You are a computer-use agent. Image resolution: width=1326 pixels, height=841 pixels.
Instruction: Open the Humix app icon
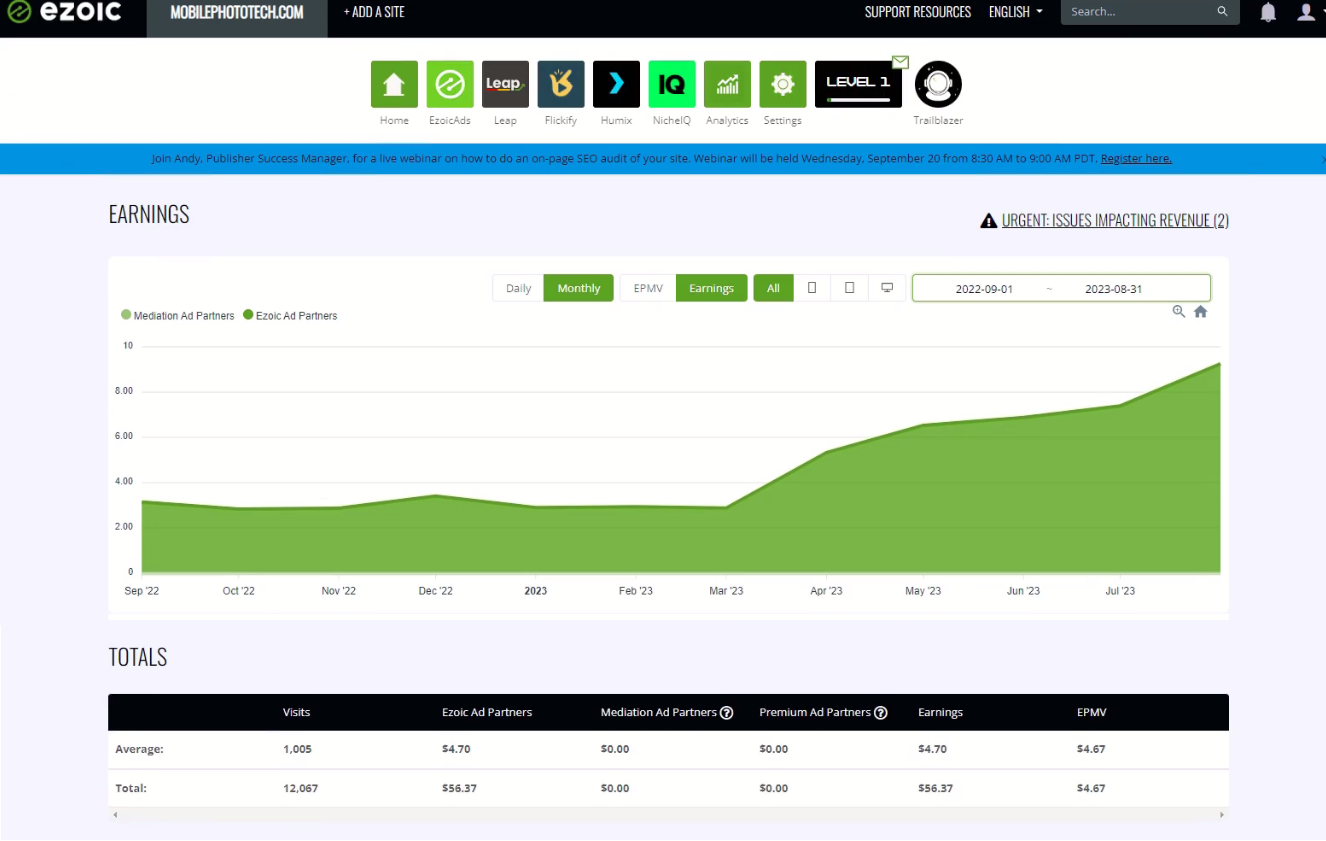[616, 84]
